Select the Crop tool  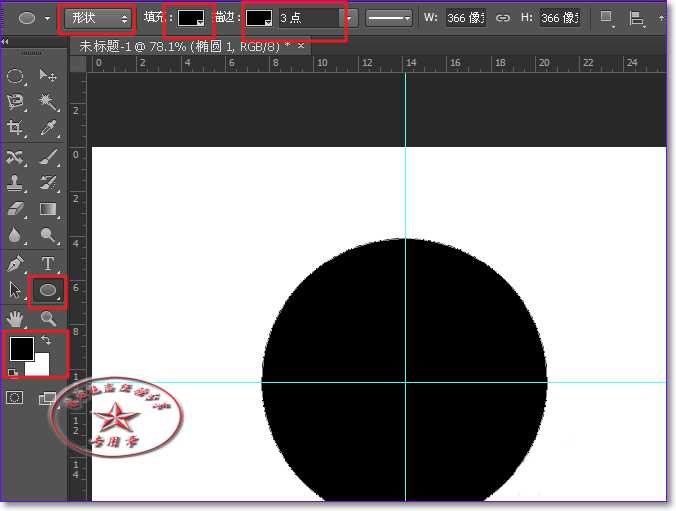16,128
